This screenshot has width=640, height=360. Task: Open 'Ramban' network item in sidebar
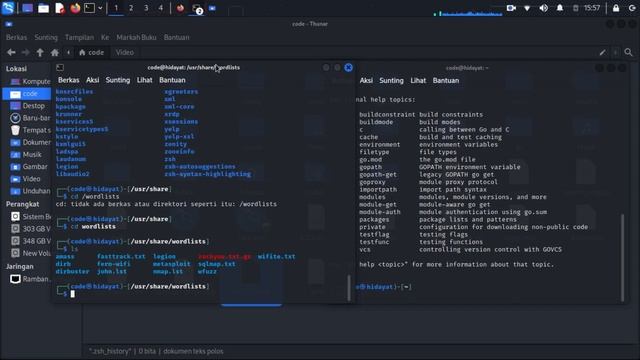tap(27, 279)
